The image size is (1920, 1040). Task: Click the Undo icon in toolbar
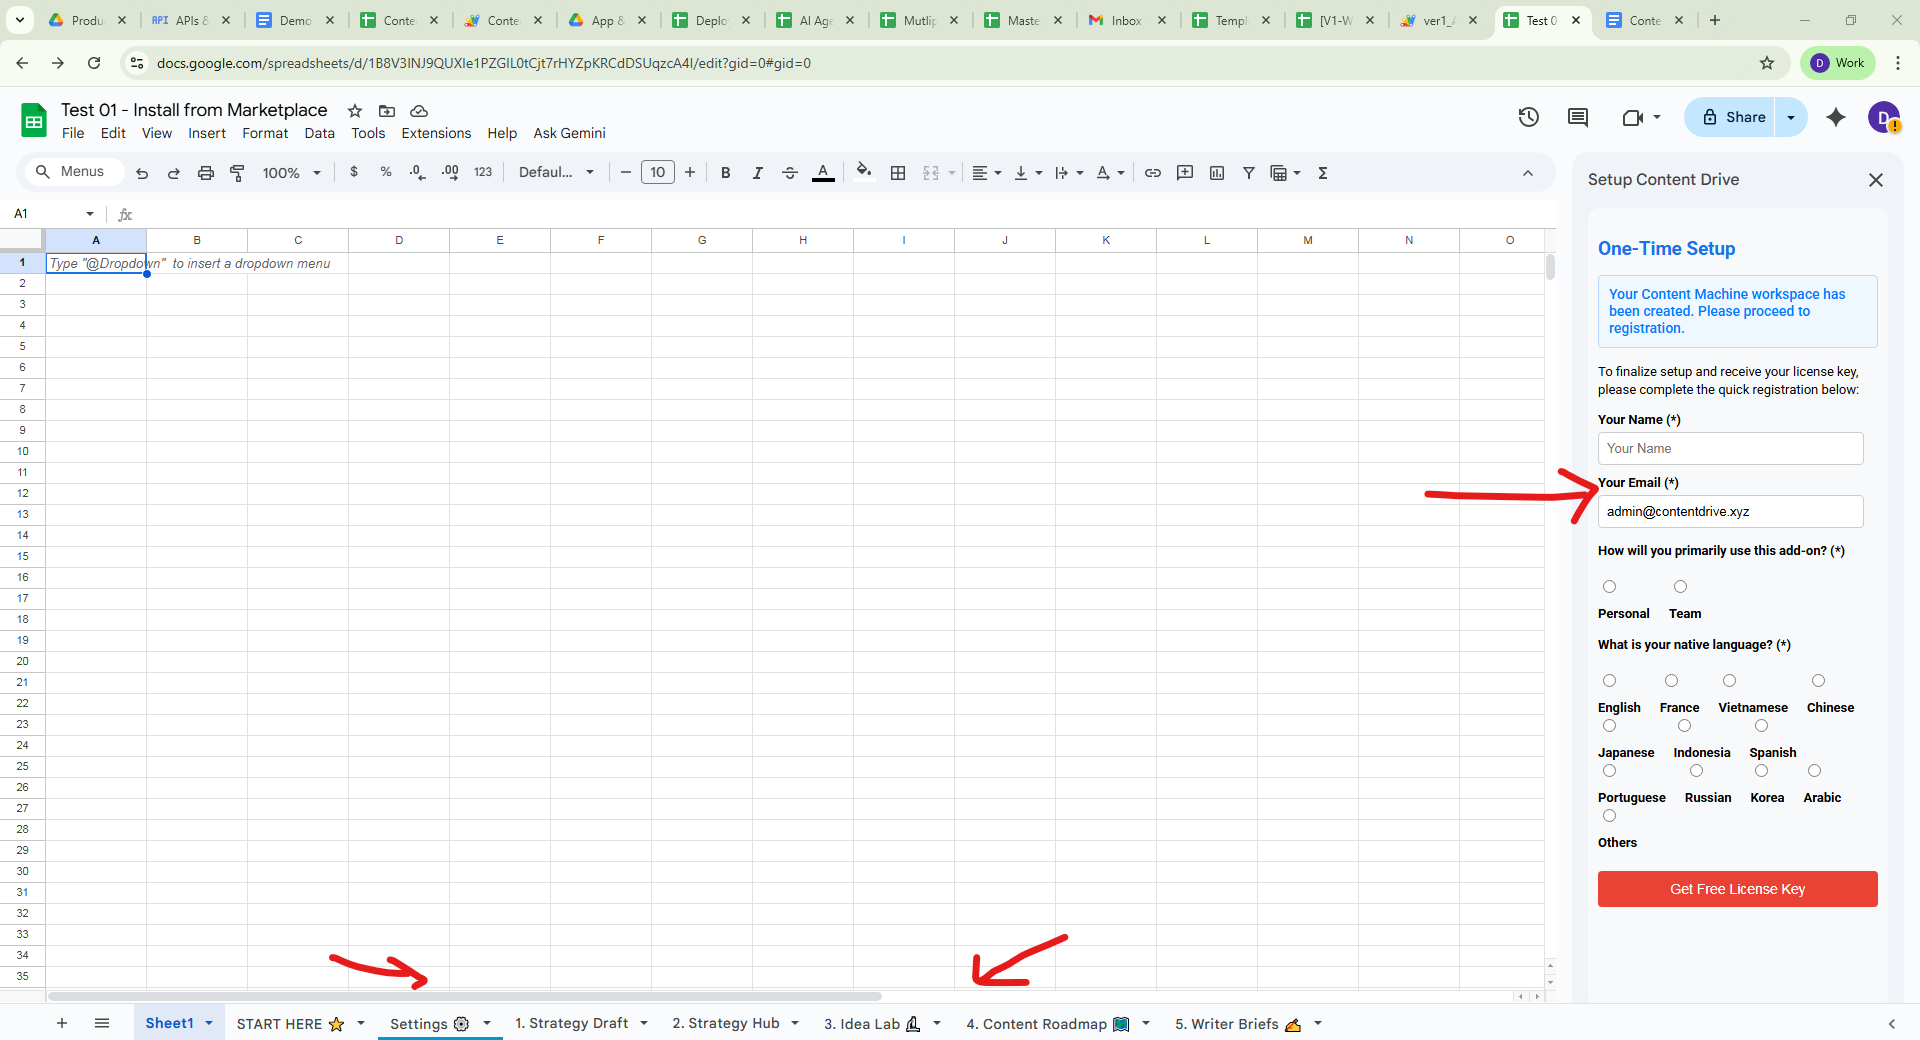[x=142, y=173]
